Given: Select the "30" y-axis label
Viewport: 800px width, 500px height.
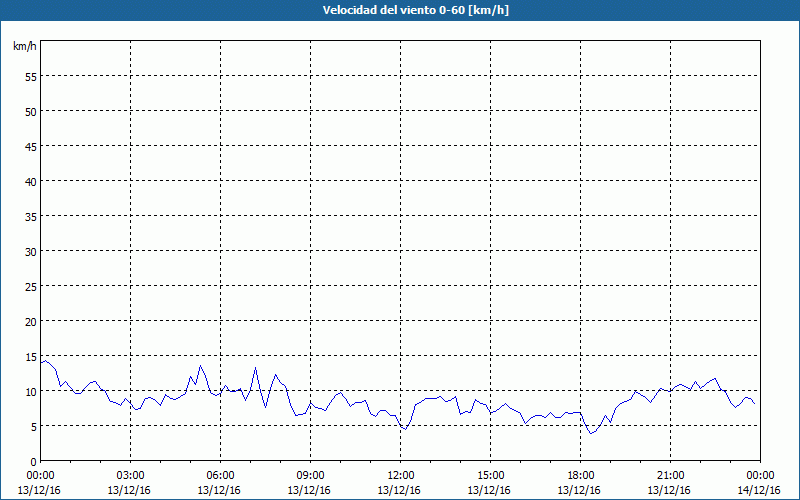Looking at the screenshot, I should click(x=31, y=252).
